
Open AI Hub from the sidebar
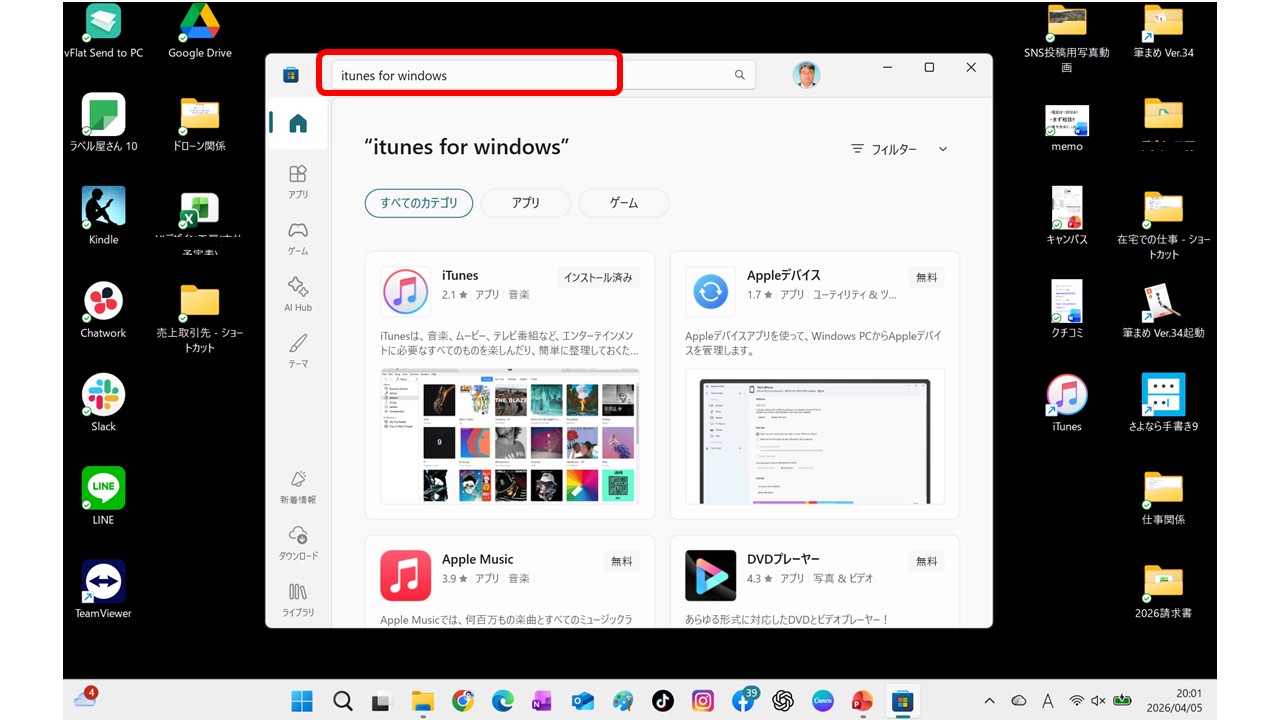tap(297, 295)
